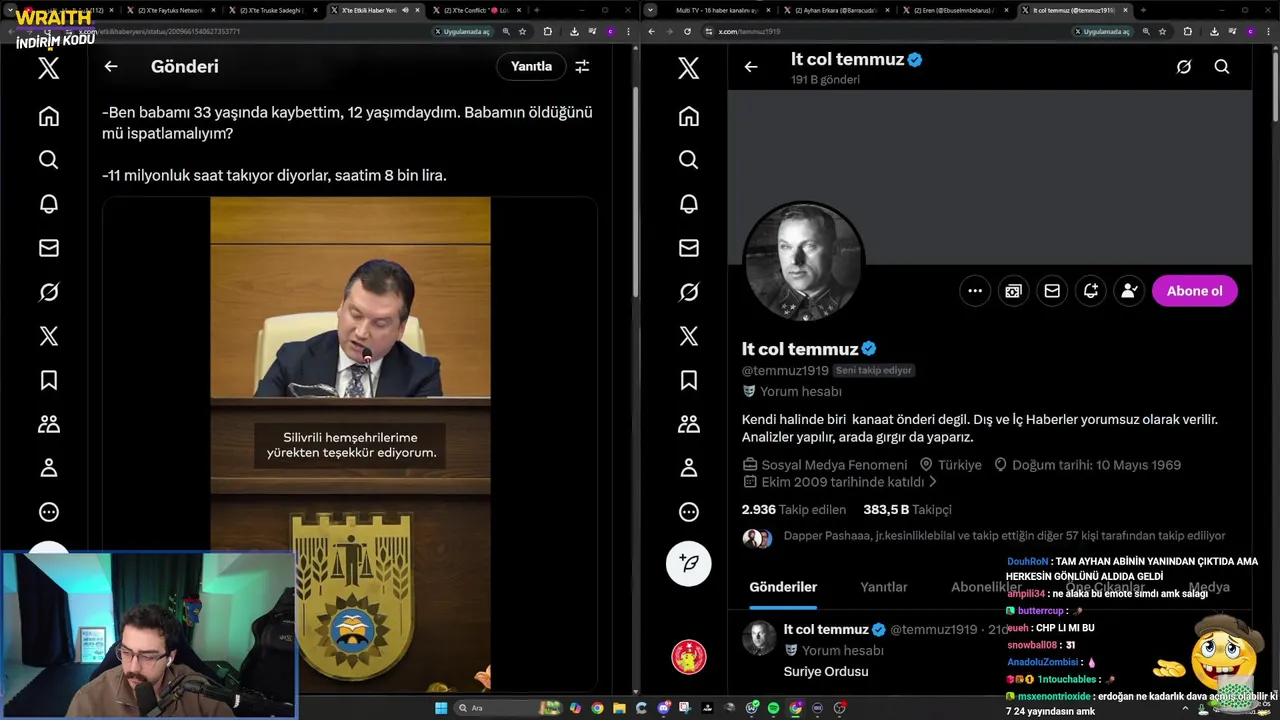The image size is (1280, 720).
Task: Go back from lt col temmuz profile
Action: point(751,67)
